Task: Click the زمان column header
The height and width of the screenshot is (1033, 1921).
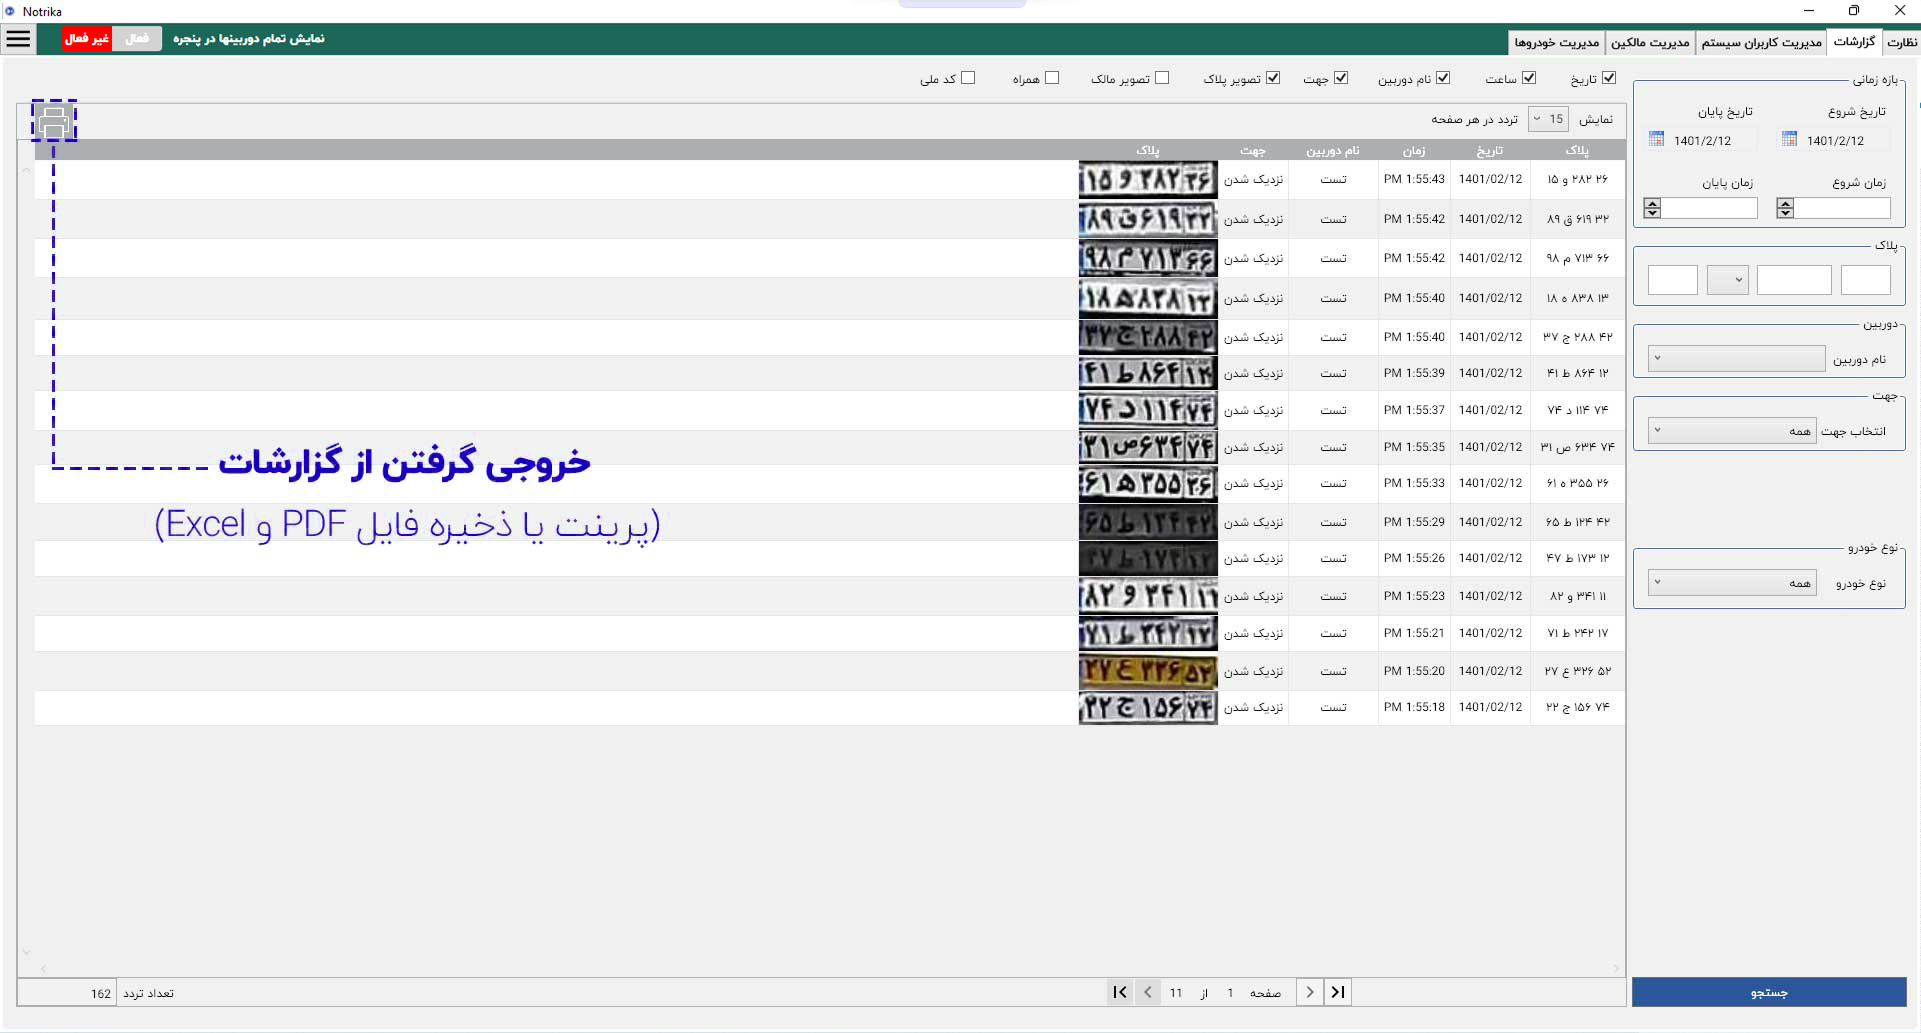Action: coord(1413,150)
